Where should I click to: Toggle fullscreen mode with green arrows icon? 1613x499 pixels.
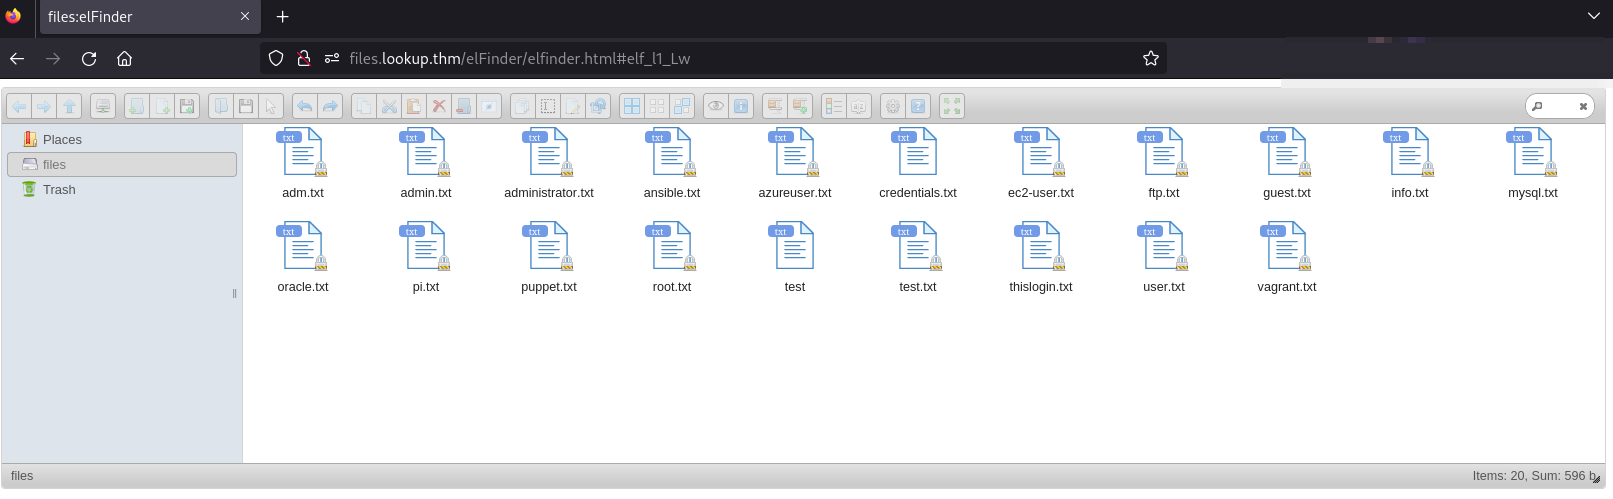pyautogui.click(x=952, y=106)
